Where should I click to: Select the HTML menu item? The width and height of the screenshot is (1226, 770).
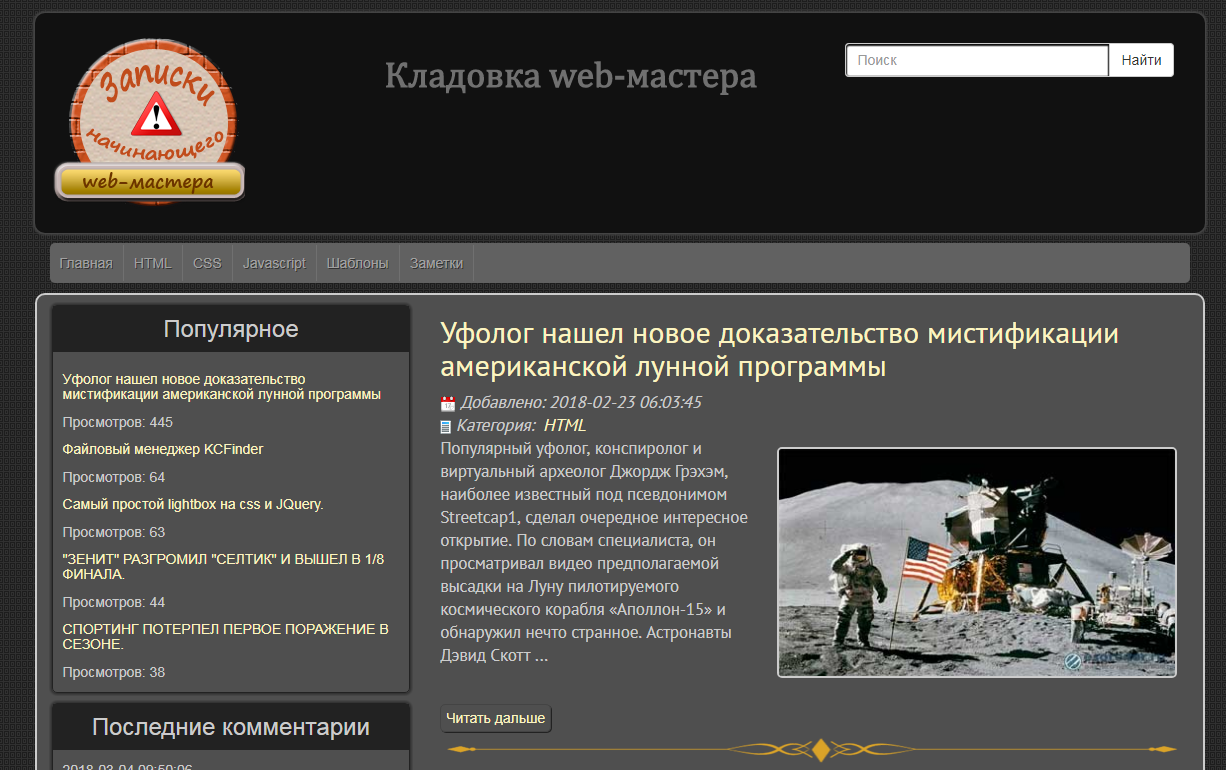(x=152, y=263)
